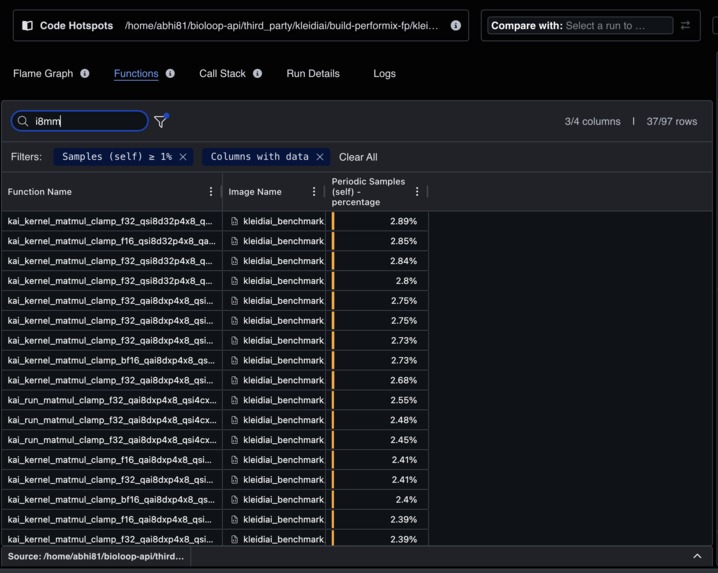The image size is (718, 573).
Task: Open Periodic Samples column options menu
Action: (417, 191)
